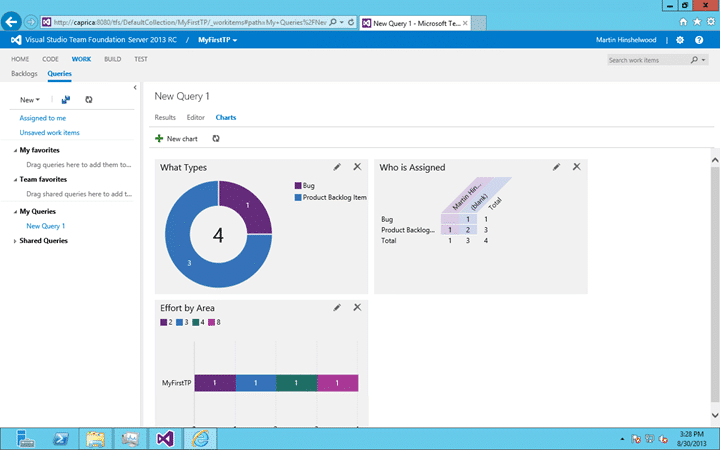720x450 pixels.
Task: Open the MyFirstTP project dropdown
Action: click(218, 40)
